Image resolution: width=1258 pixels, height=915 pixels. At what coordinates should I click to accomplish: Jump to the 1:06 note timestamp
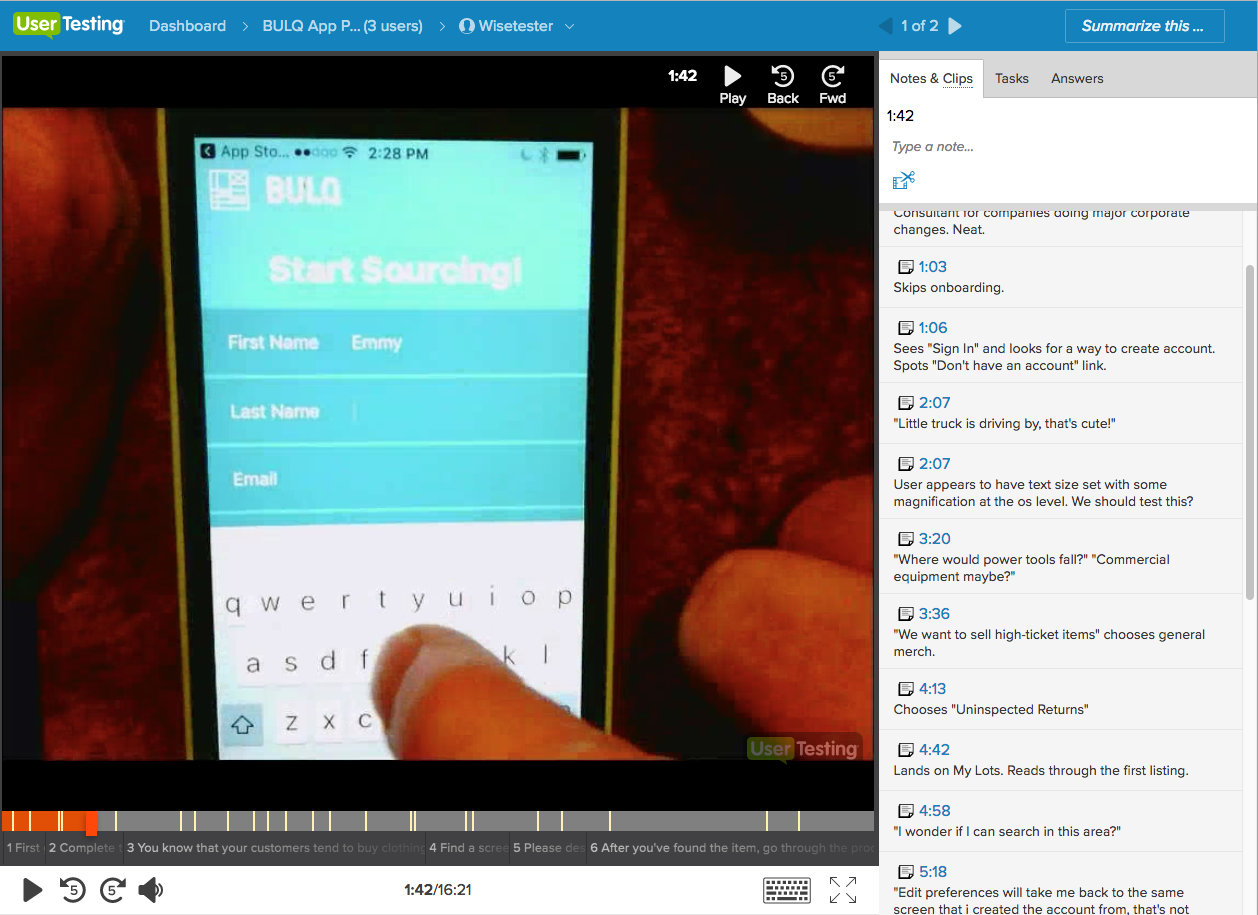[x=933, y=328]
